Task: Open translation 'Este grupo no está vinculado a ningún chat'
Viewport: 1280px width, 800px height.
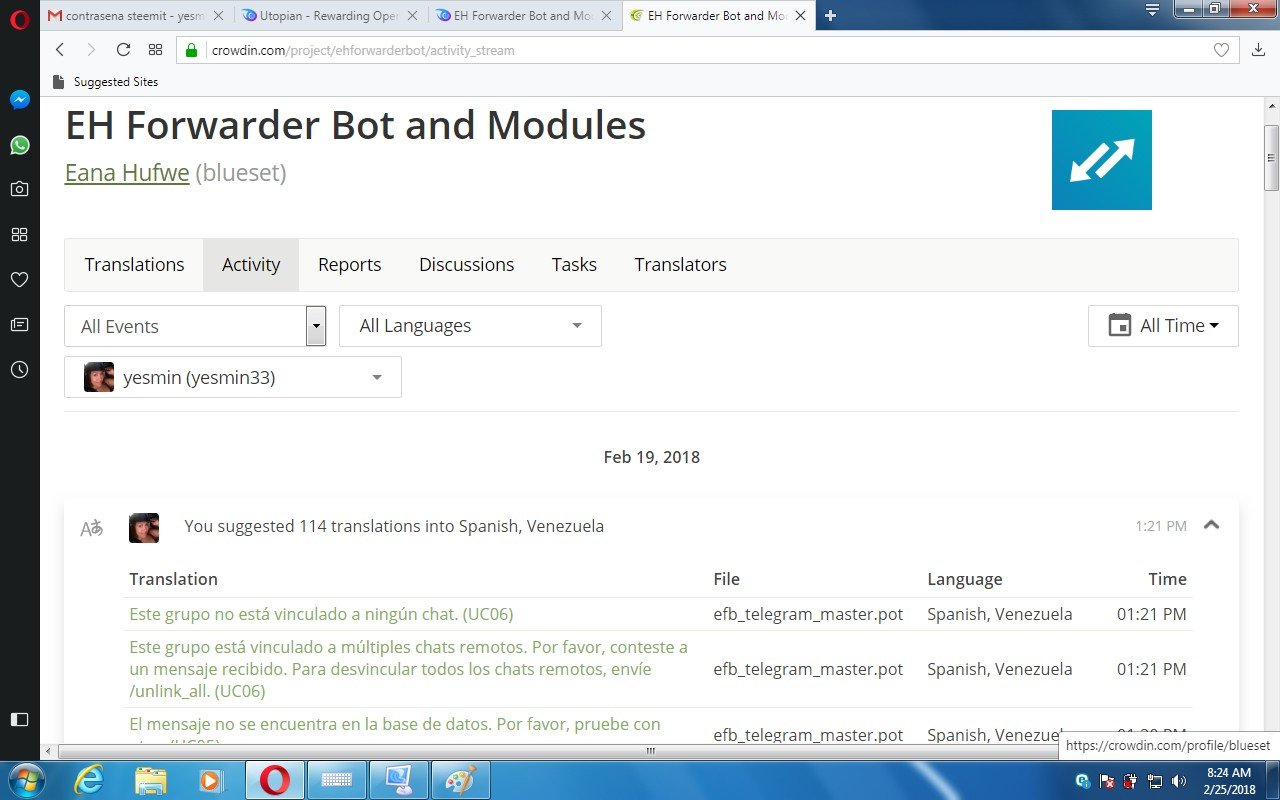Action: [321, 614]
